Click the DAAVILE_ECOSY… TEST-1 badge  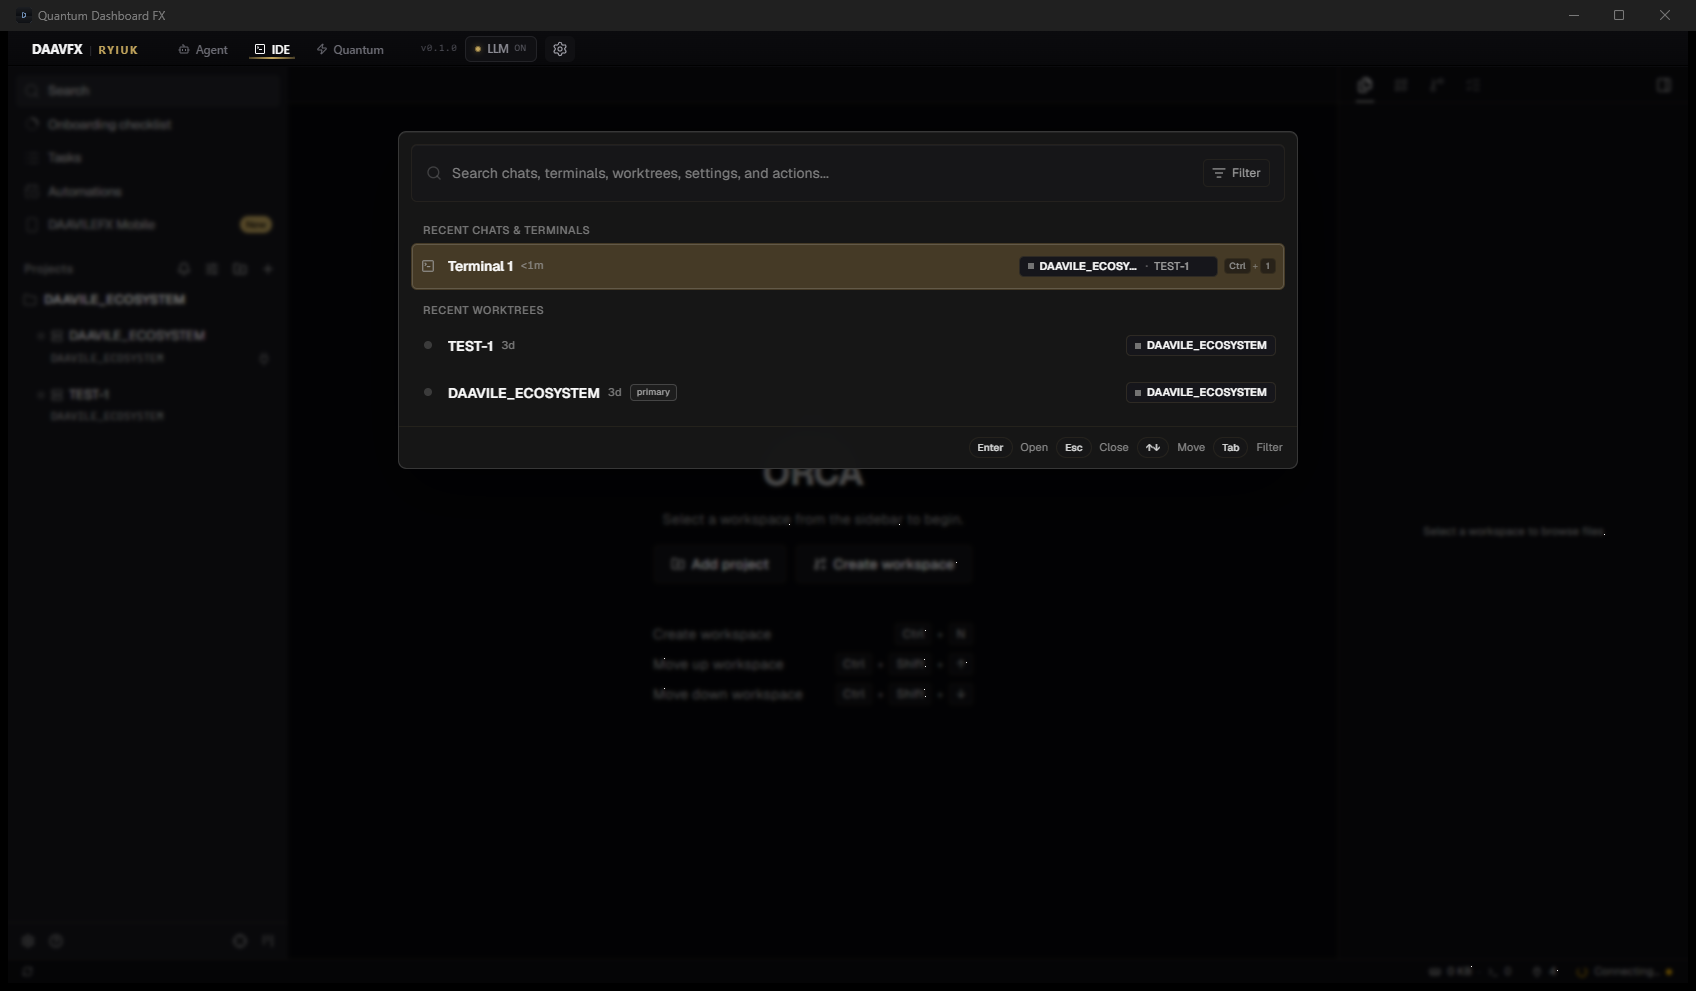1117,266
